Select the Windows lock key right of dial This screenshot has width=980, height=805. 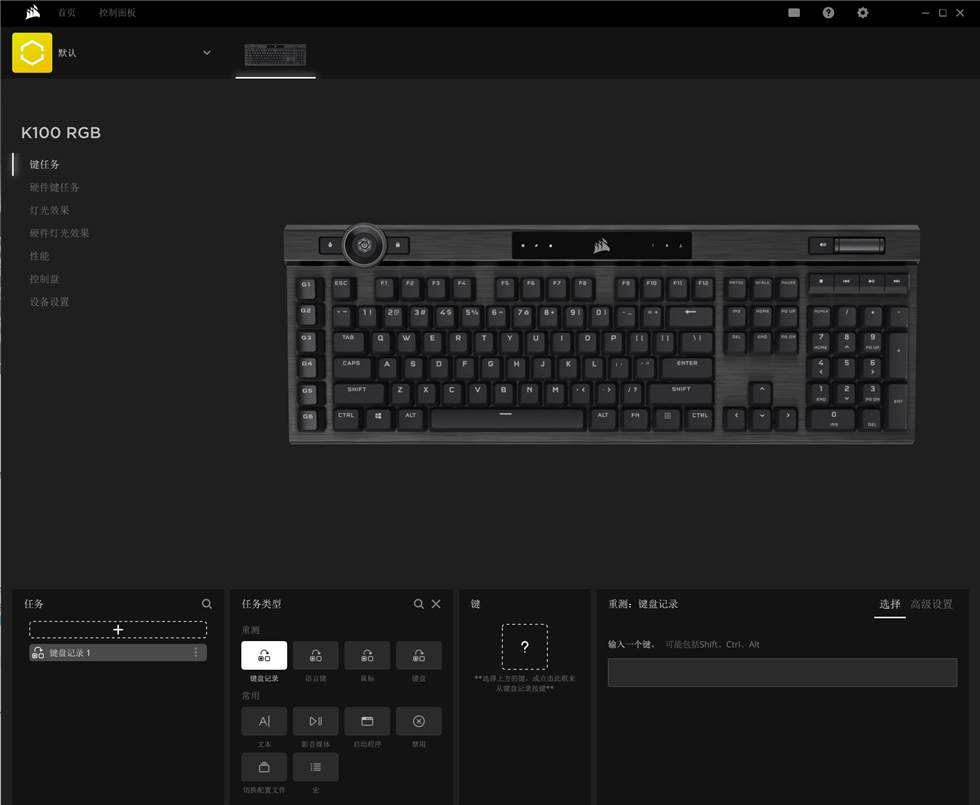click(398, 245)
